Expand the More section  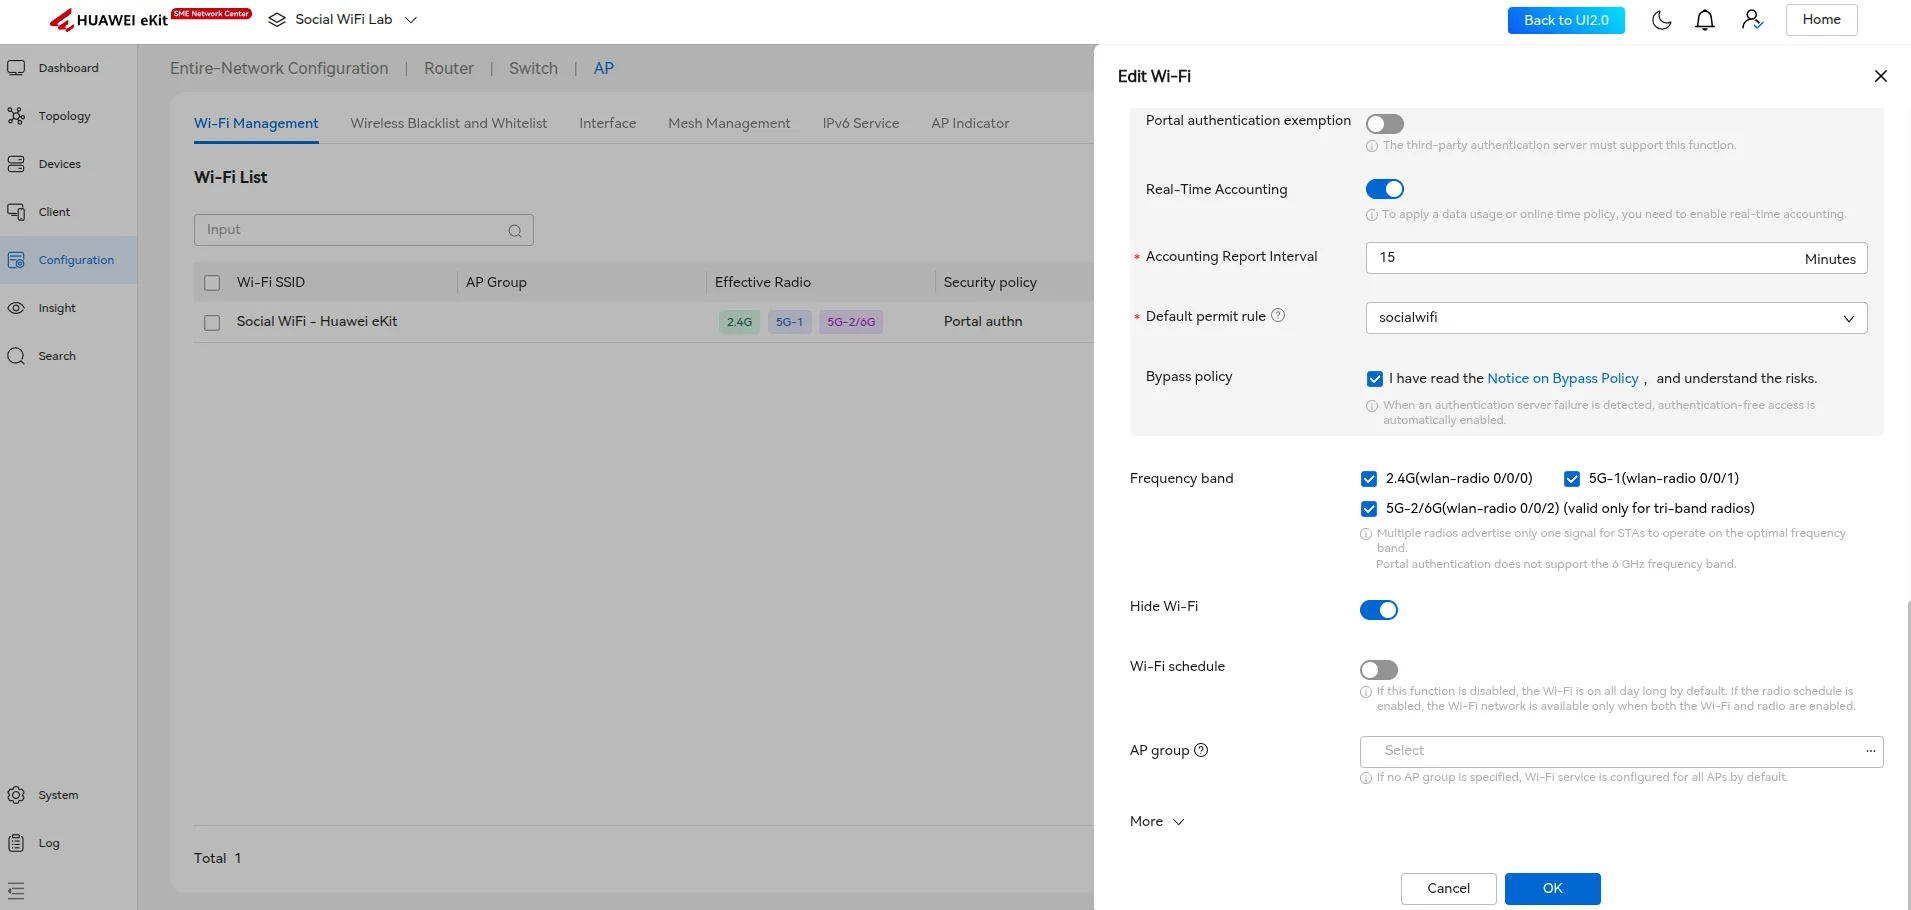[1157, 821]
